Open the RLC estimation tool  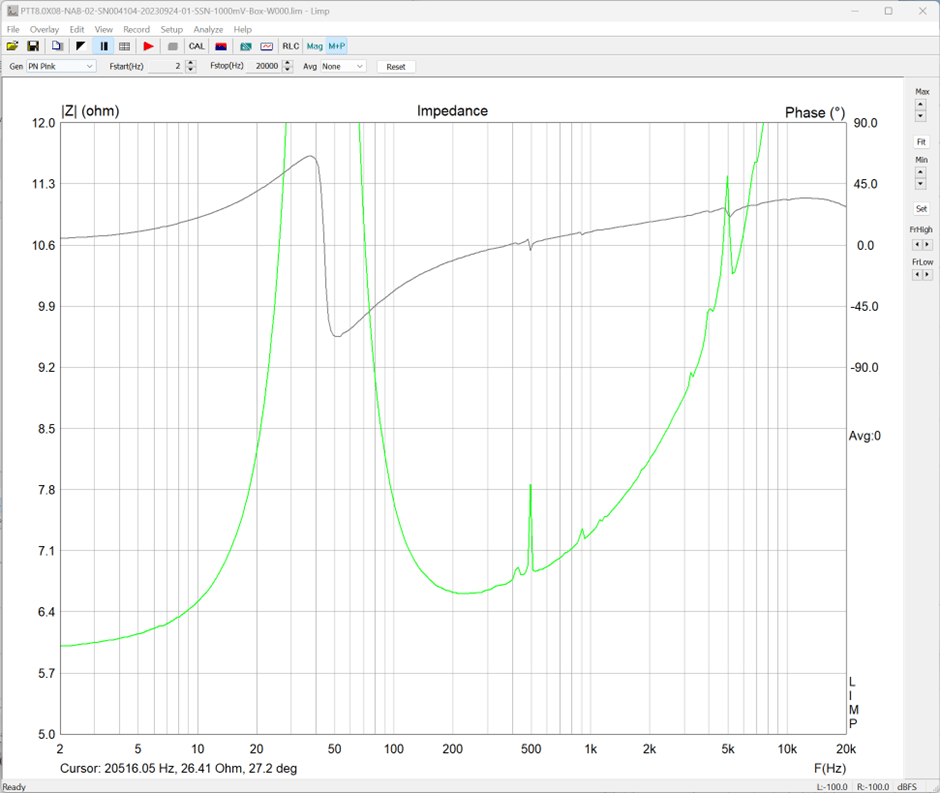(291, 46)
